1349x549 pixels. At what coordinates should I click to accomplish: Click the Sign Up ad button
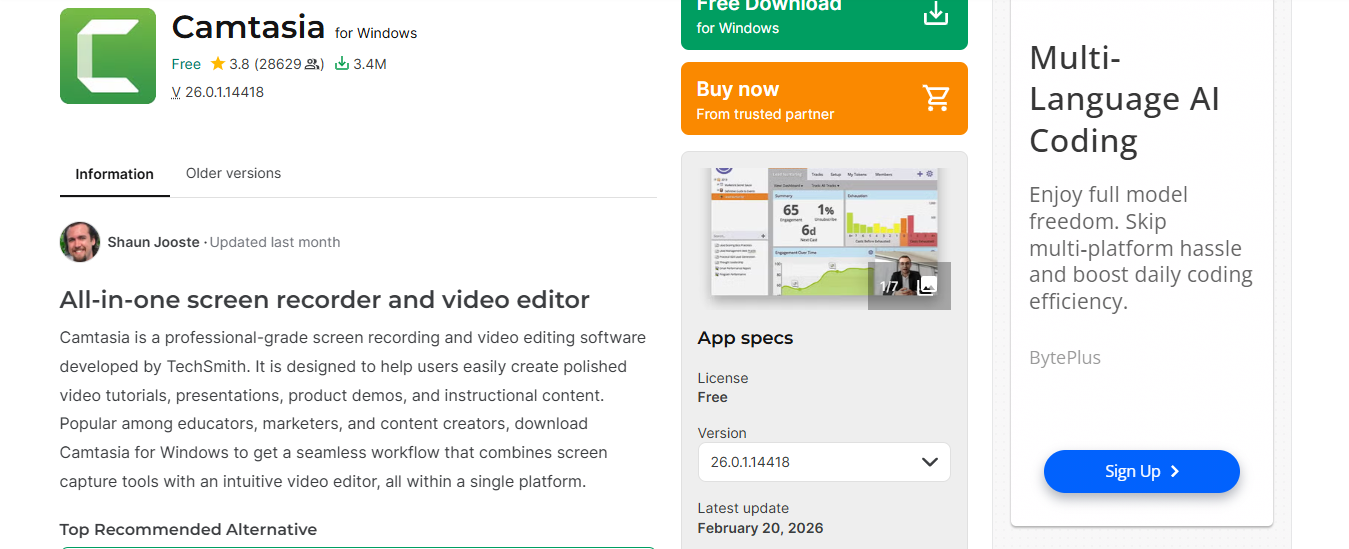pyautogui.click(x=1141, y=472)
